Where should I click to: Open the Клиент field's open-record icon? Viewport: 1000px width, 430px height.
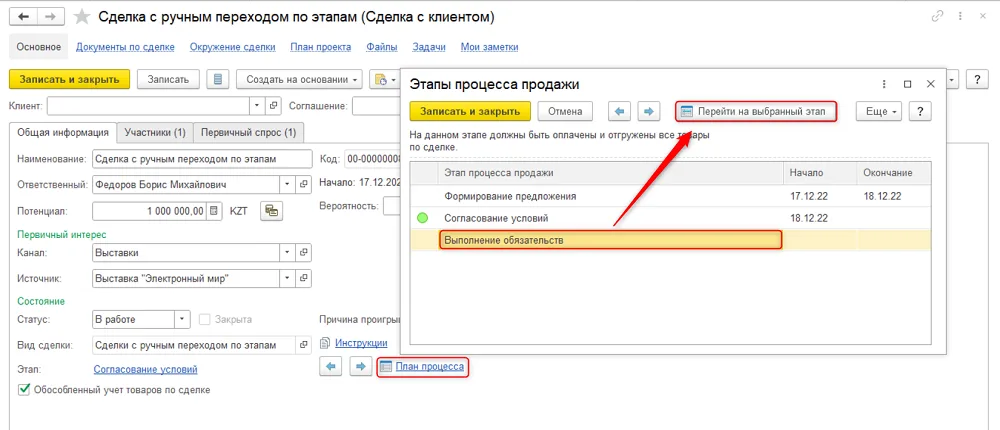point(273,106)
